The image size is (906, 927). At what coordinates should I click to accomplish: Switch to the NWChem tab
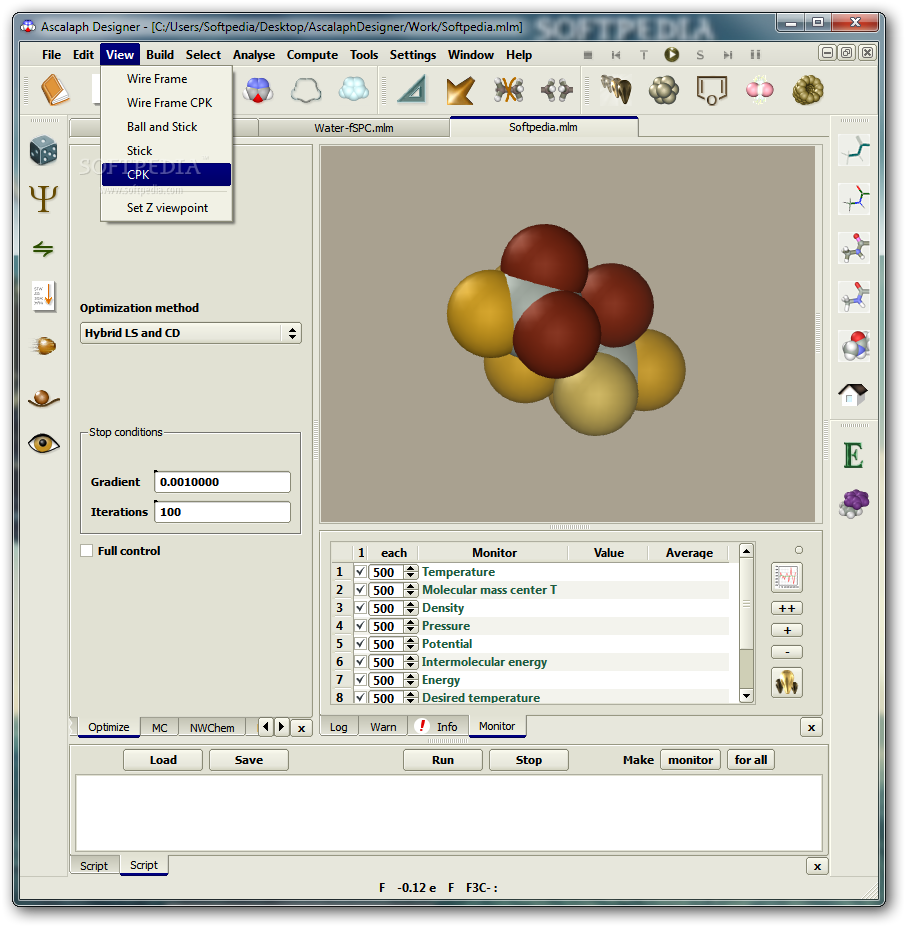point(212,728)
